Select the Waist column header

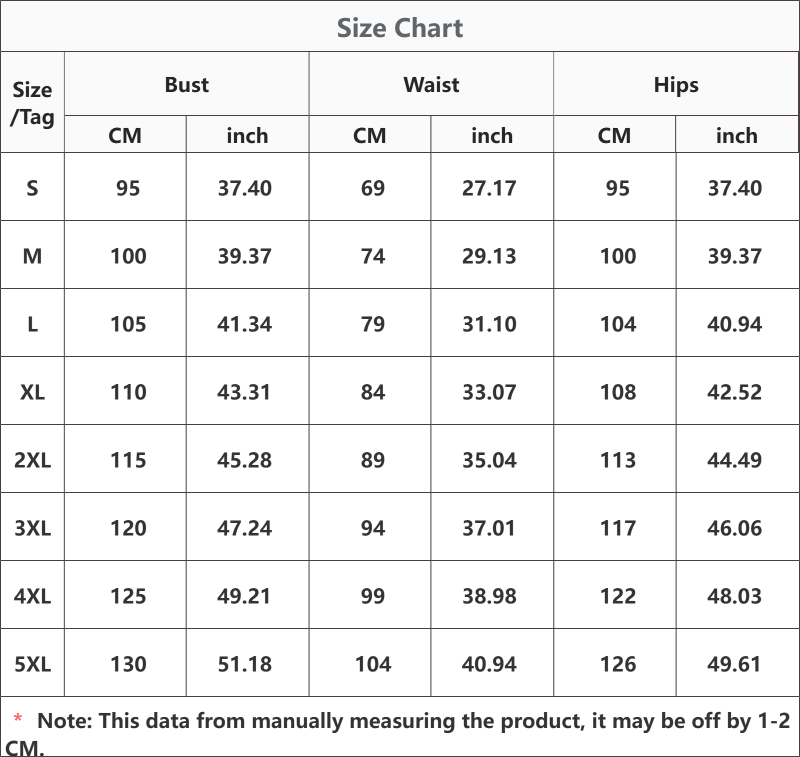431,85
